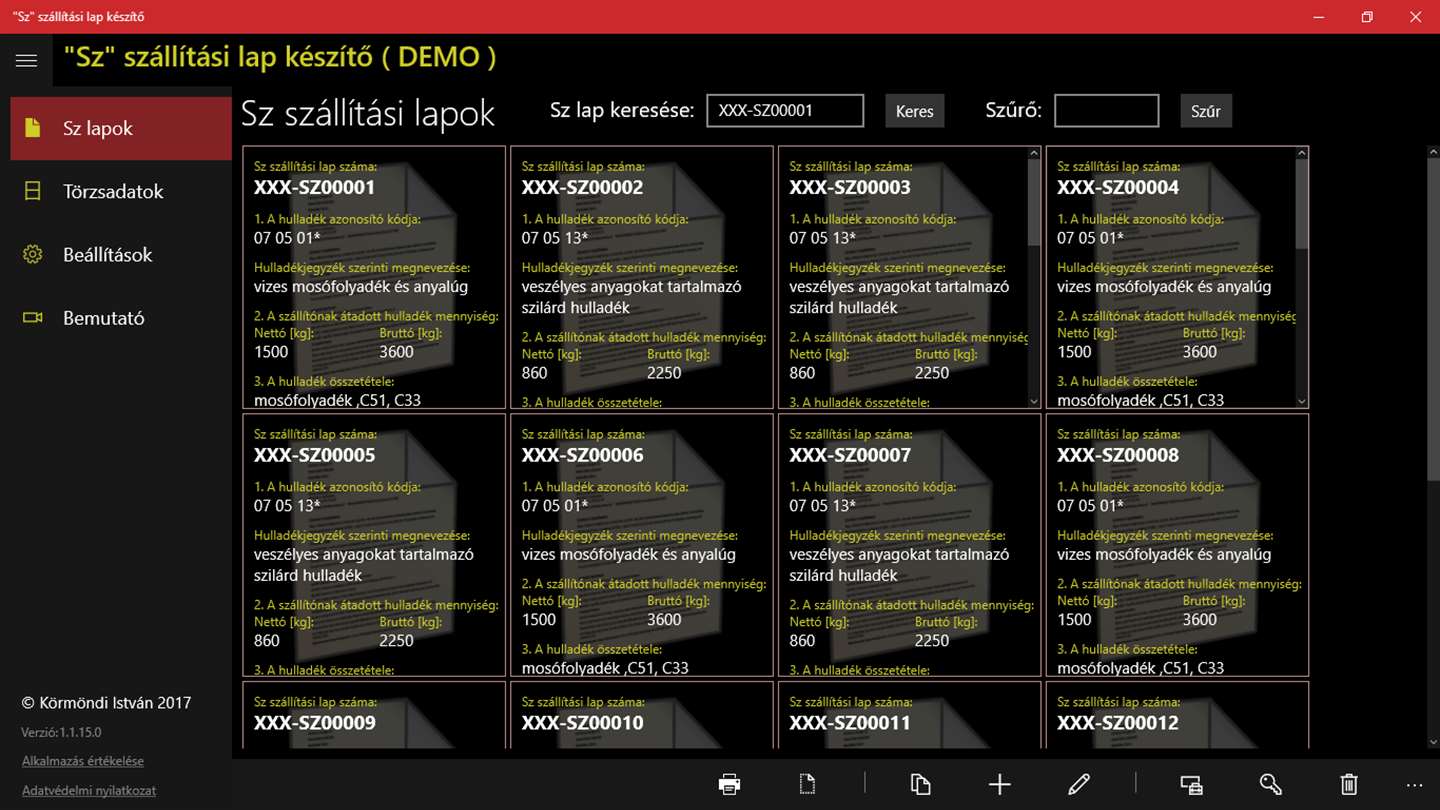Select the XXX-SZ00001 card
This screenshot has width=1440, height=810.
tap(374, 277)
